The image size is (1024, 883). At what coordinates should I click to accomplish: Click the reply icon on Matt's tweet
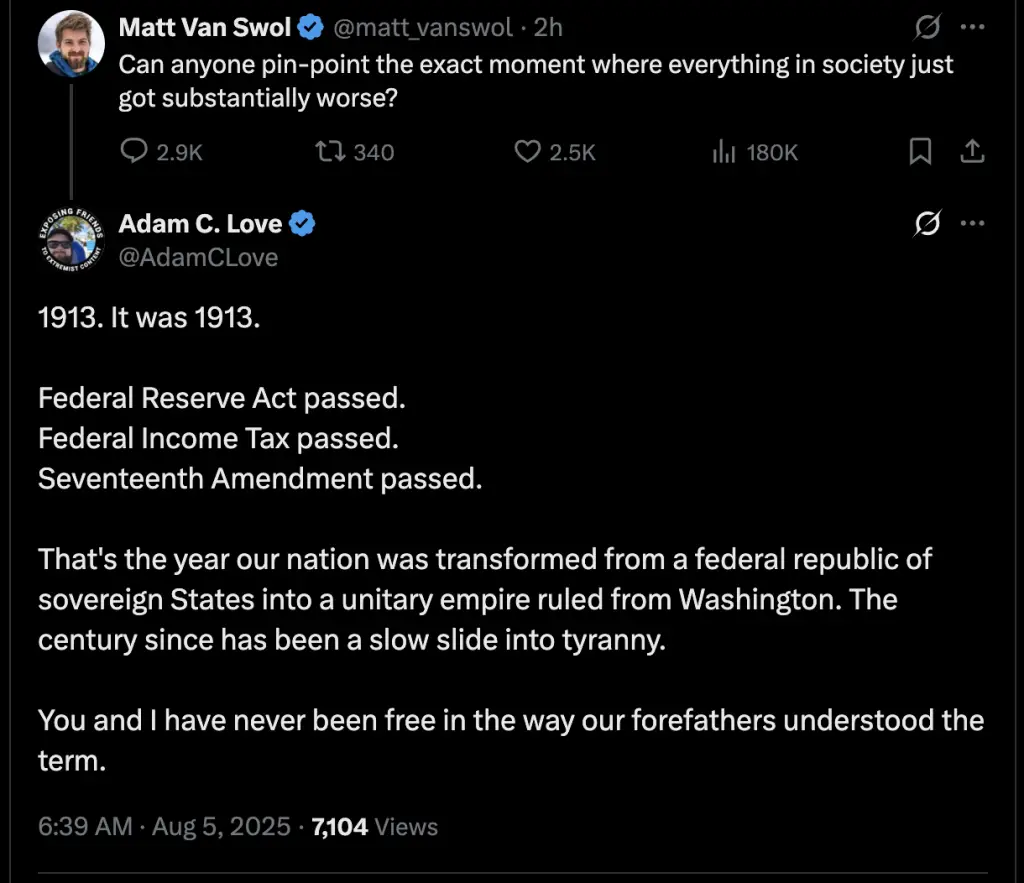(134, 152)
